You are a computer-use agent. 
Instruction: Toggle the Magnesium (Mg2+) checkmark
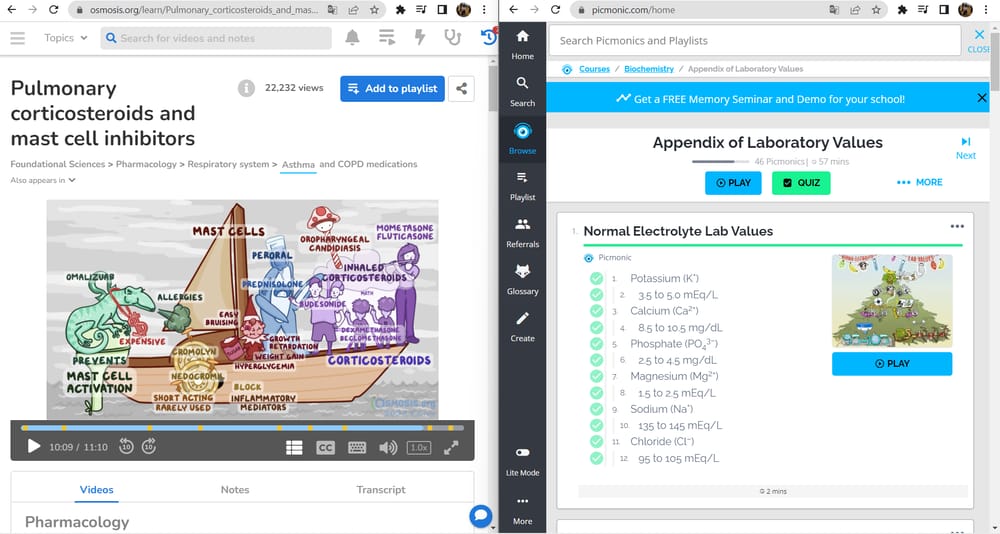(x=596, y=376)
